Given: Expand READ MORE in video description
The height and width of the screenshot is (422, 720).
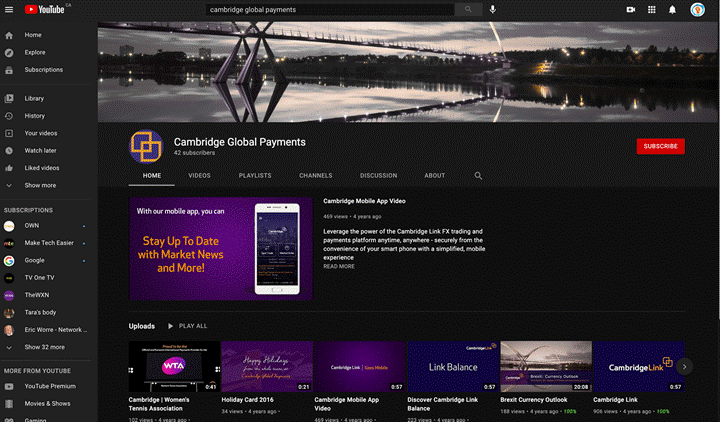Looking at the screenshot, I should pos(339,266).
